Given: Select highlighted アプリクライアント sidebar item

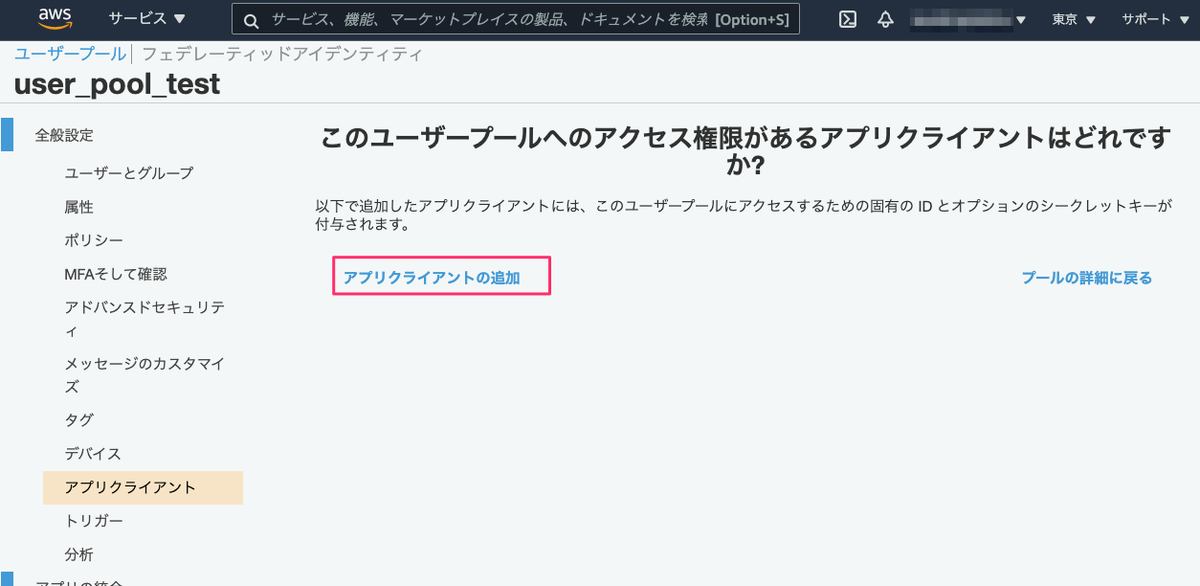Looking at the screenshot, I should pos(143,487).
